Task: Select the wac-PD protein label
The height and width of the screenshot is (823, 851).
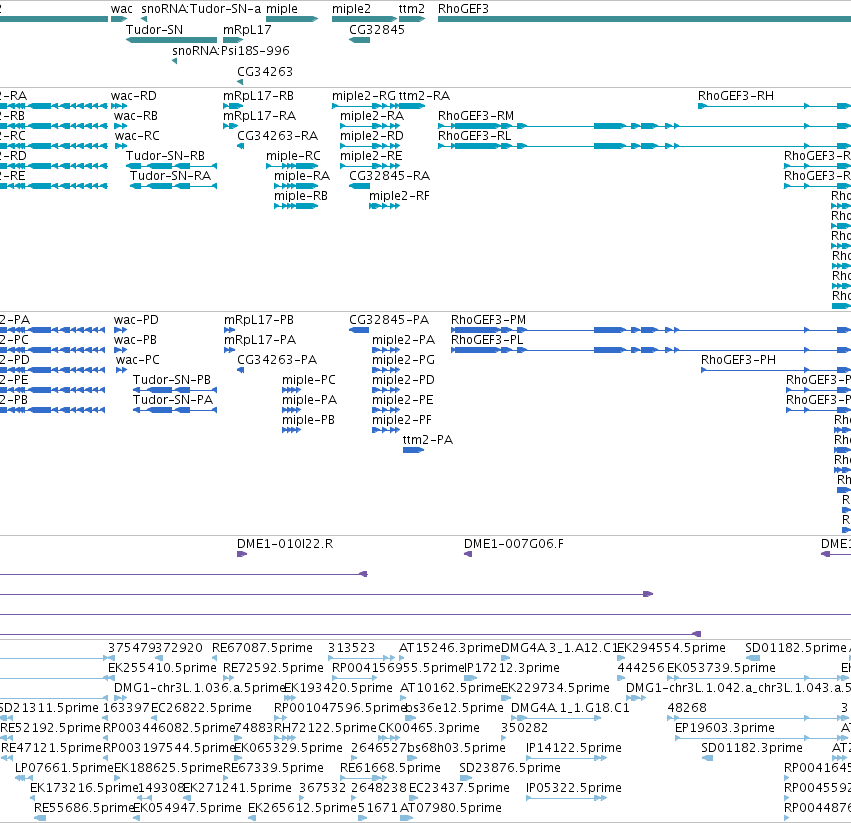Action: pos(136,320)
